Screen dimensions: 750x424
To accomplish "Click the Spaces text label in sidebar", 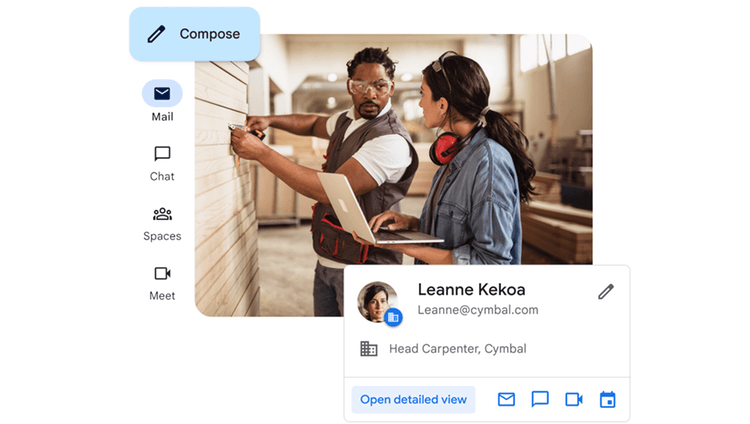I will point(162,237).
